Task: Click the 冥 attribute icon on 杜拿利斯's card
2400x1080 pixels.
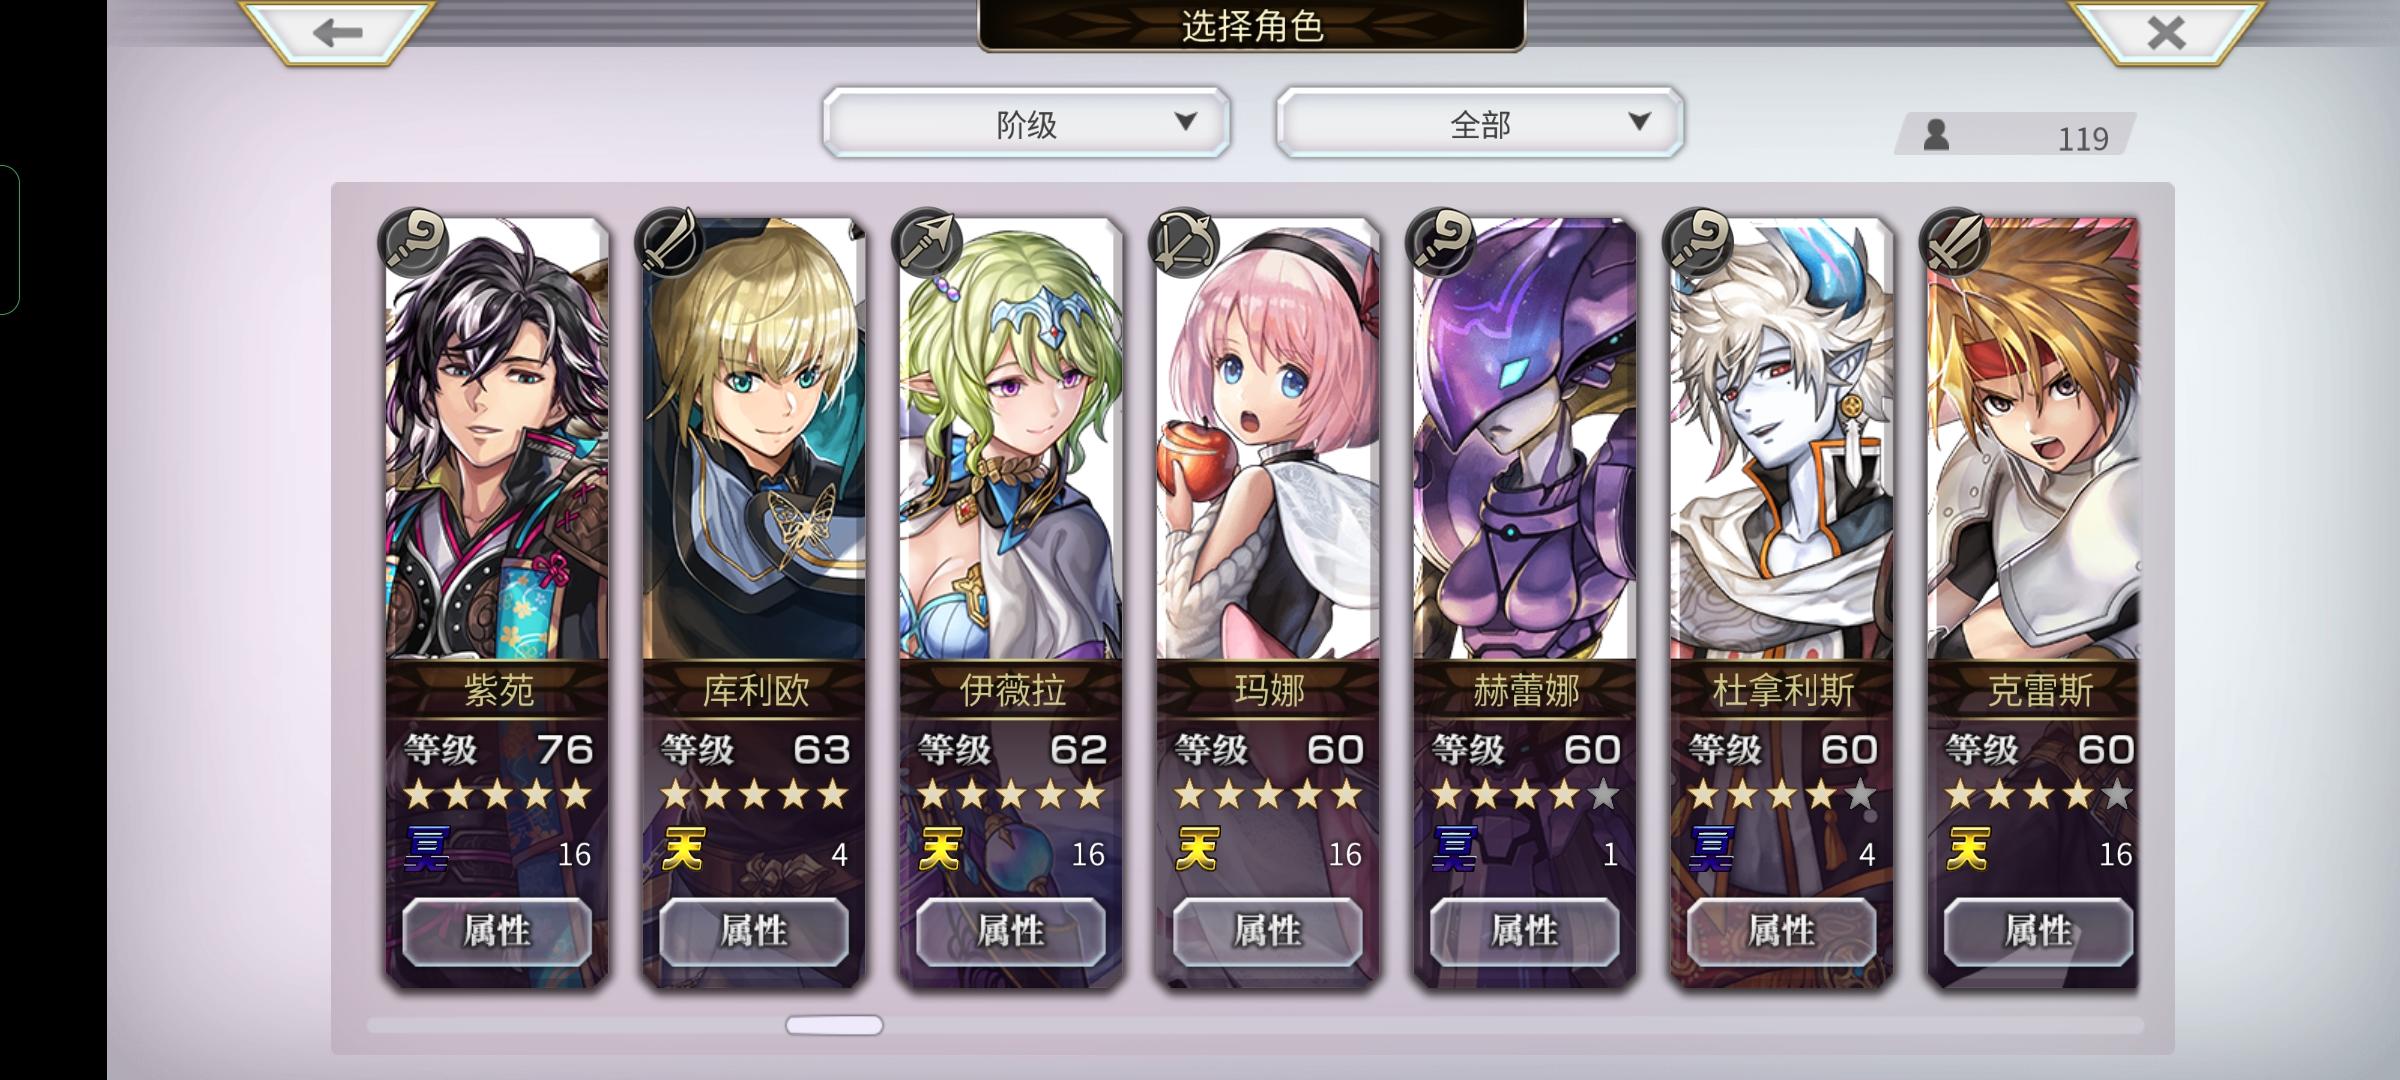Action: coord(1711,849)
